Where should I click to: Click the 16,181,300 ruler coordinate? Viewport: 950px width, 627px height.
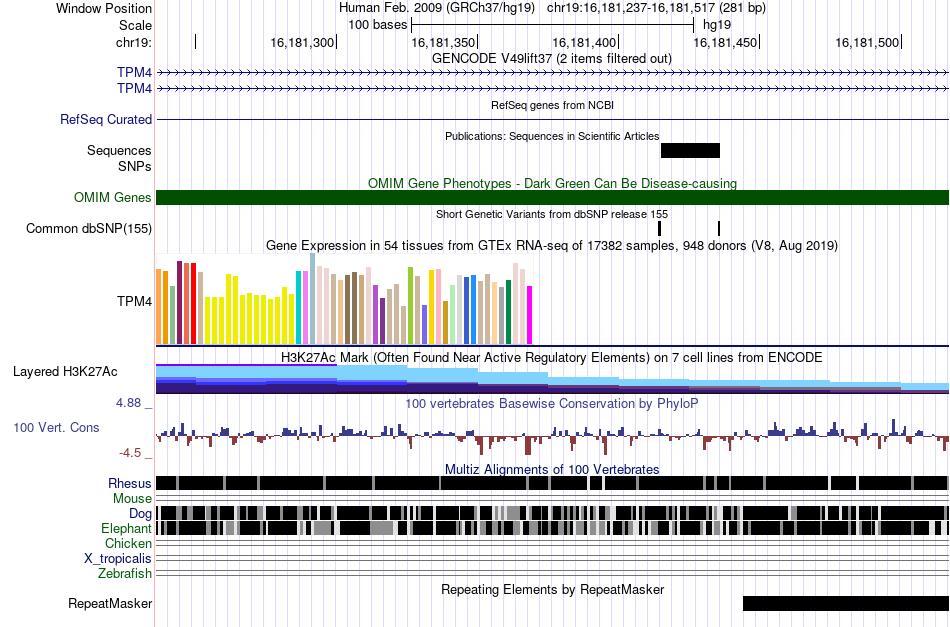pos(302,42)
